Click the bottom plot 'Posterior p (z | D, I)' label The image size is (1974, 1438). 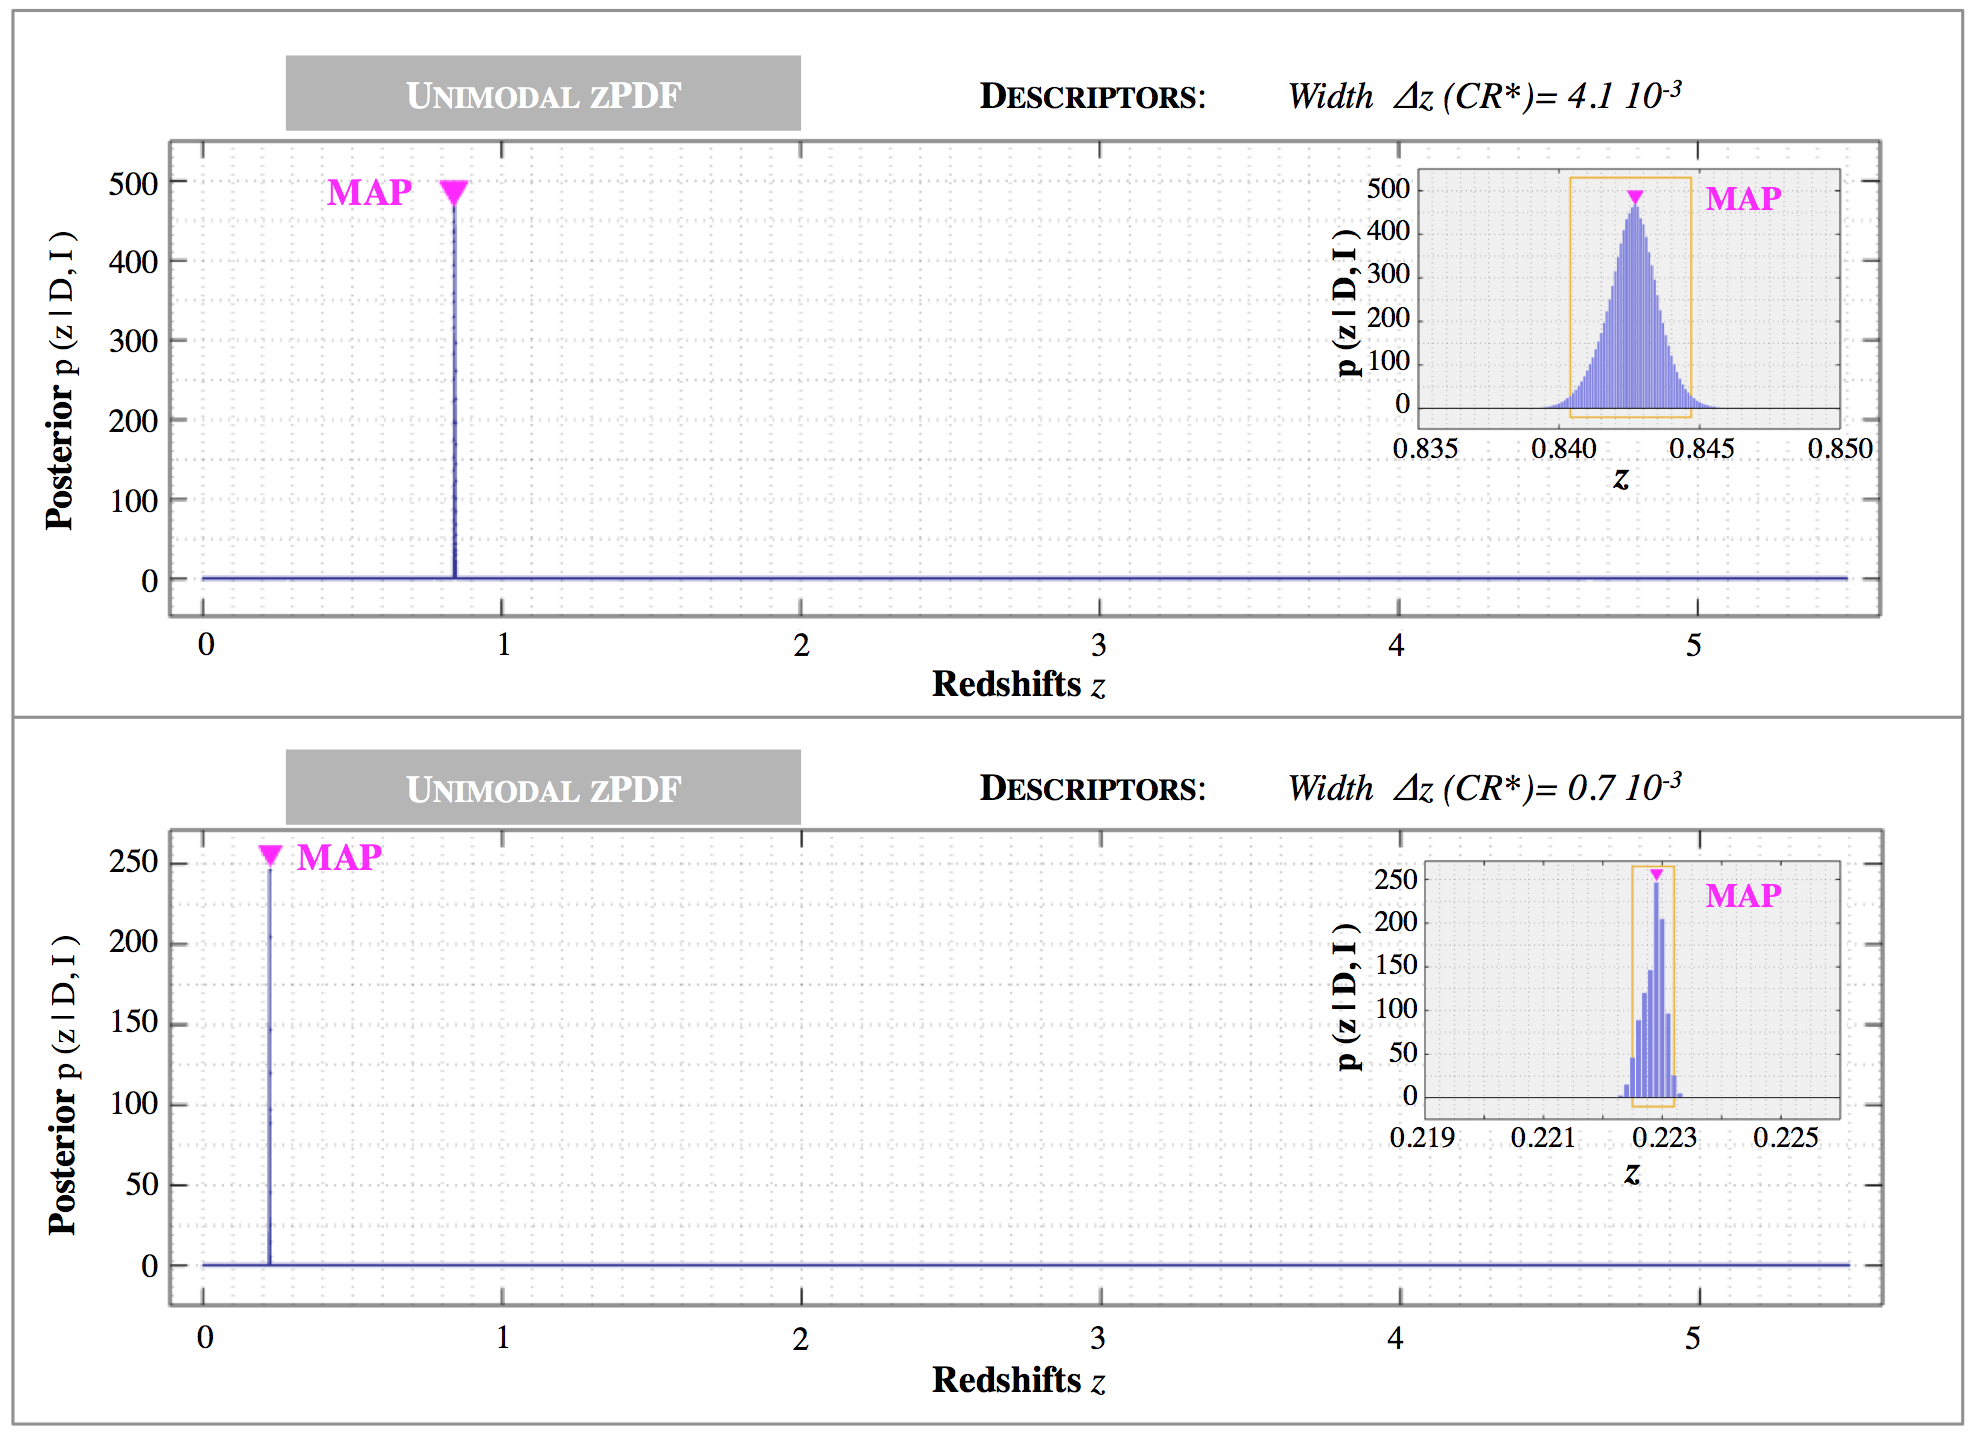point(63,1085)
